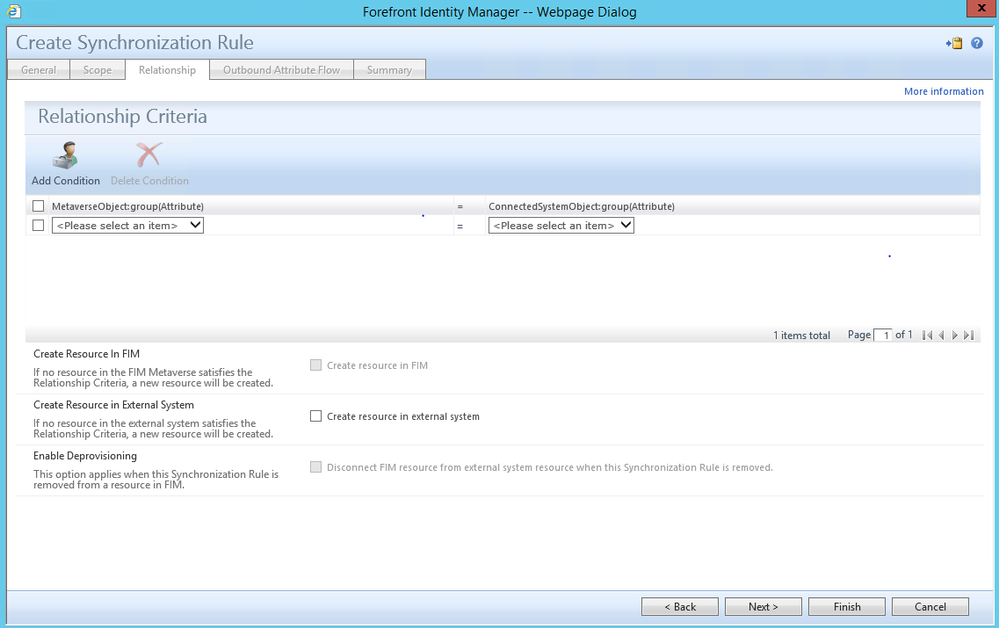Click the ConnectedSystemObject:group(Attribute) column header
Image resolution: width=999 pixels, height=628 pixels.
[581, 206]
